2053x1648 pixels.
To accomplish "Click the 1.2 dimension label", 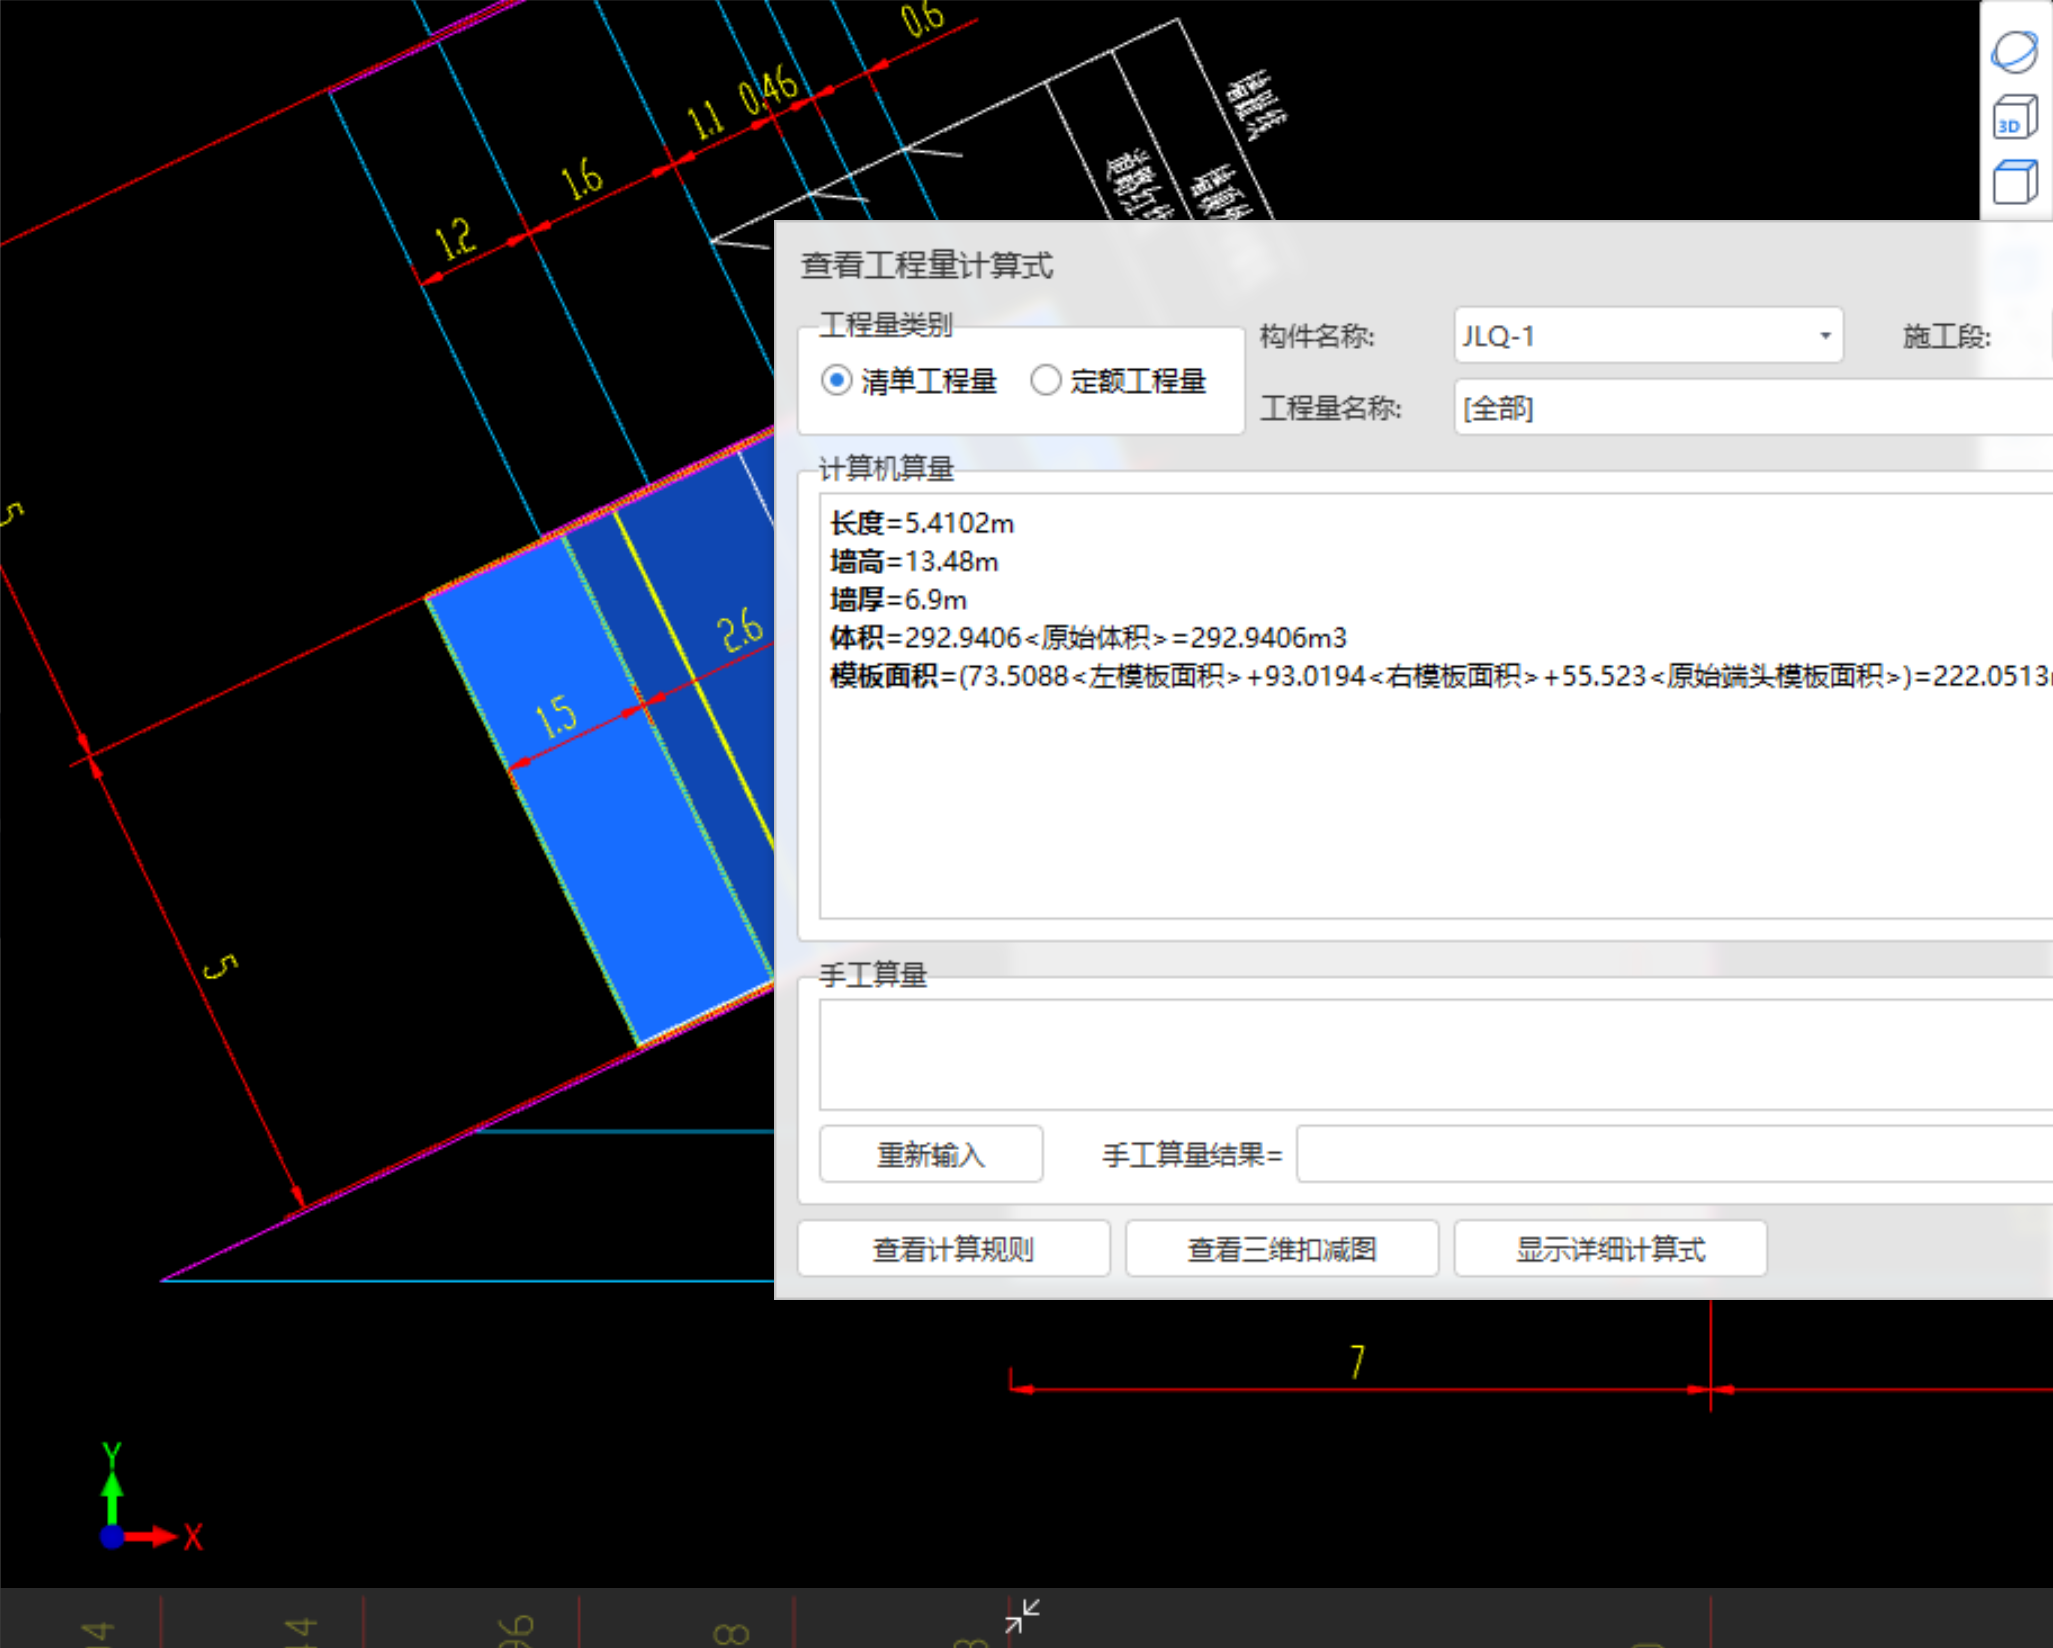I will (x=455, y=238).
